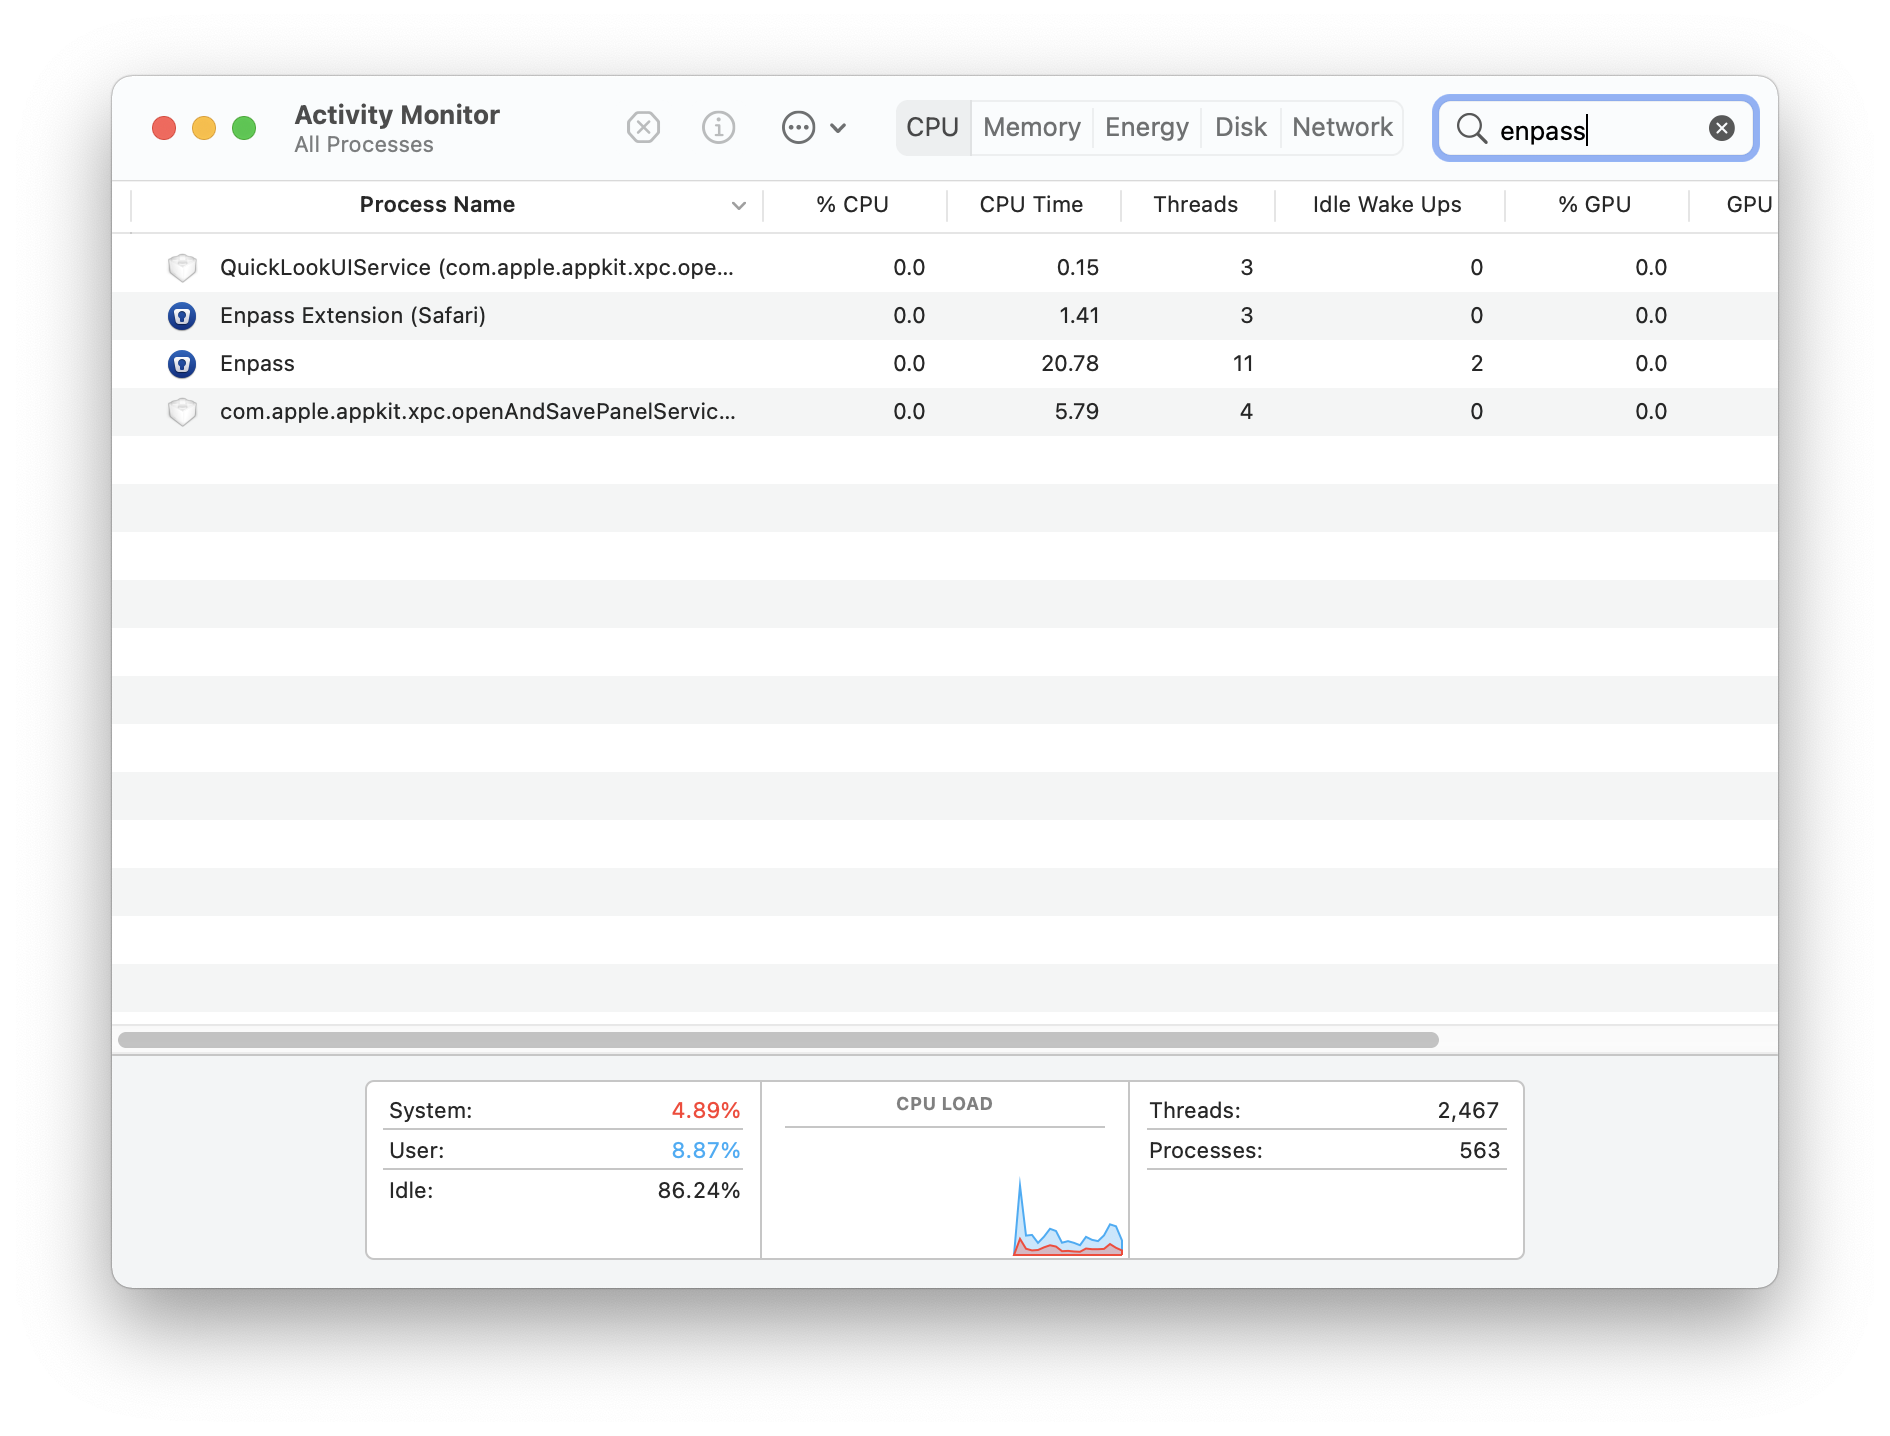
Task: Sort by % GPU column
Action: click(x=1595, y=205)
